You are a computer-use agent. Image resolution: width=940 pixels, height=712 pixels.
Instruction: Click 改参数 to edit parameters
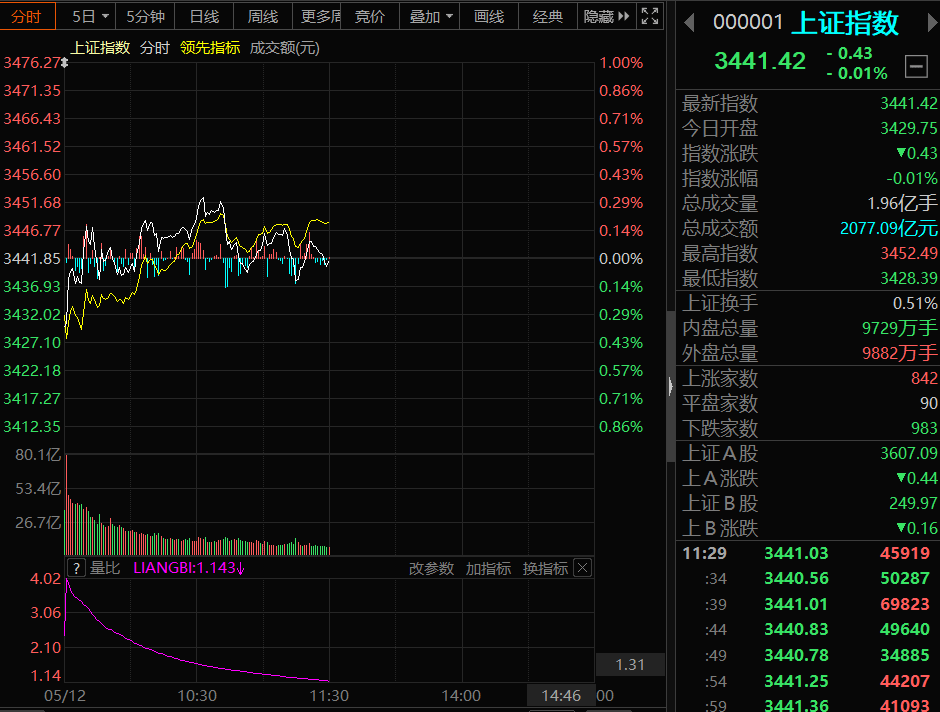coord(431,568)
